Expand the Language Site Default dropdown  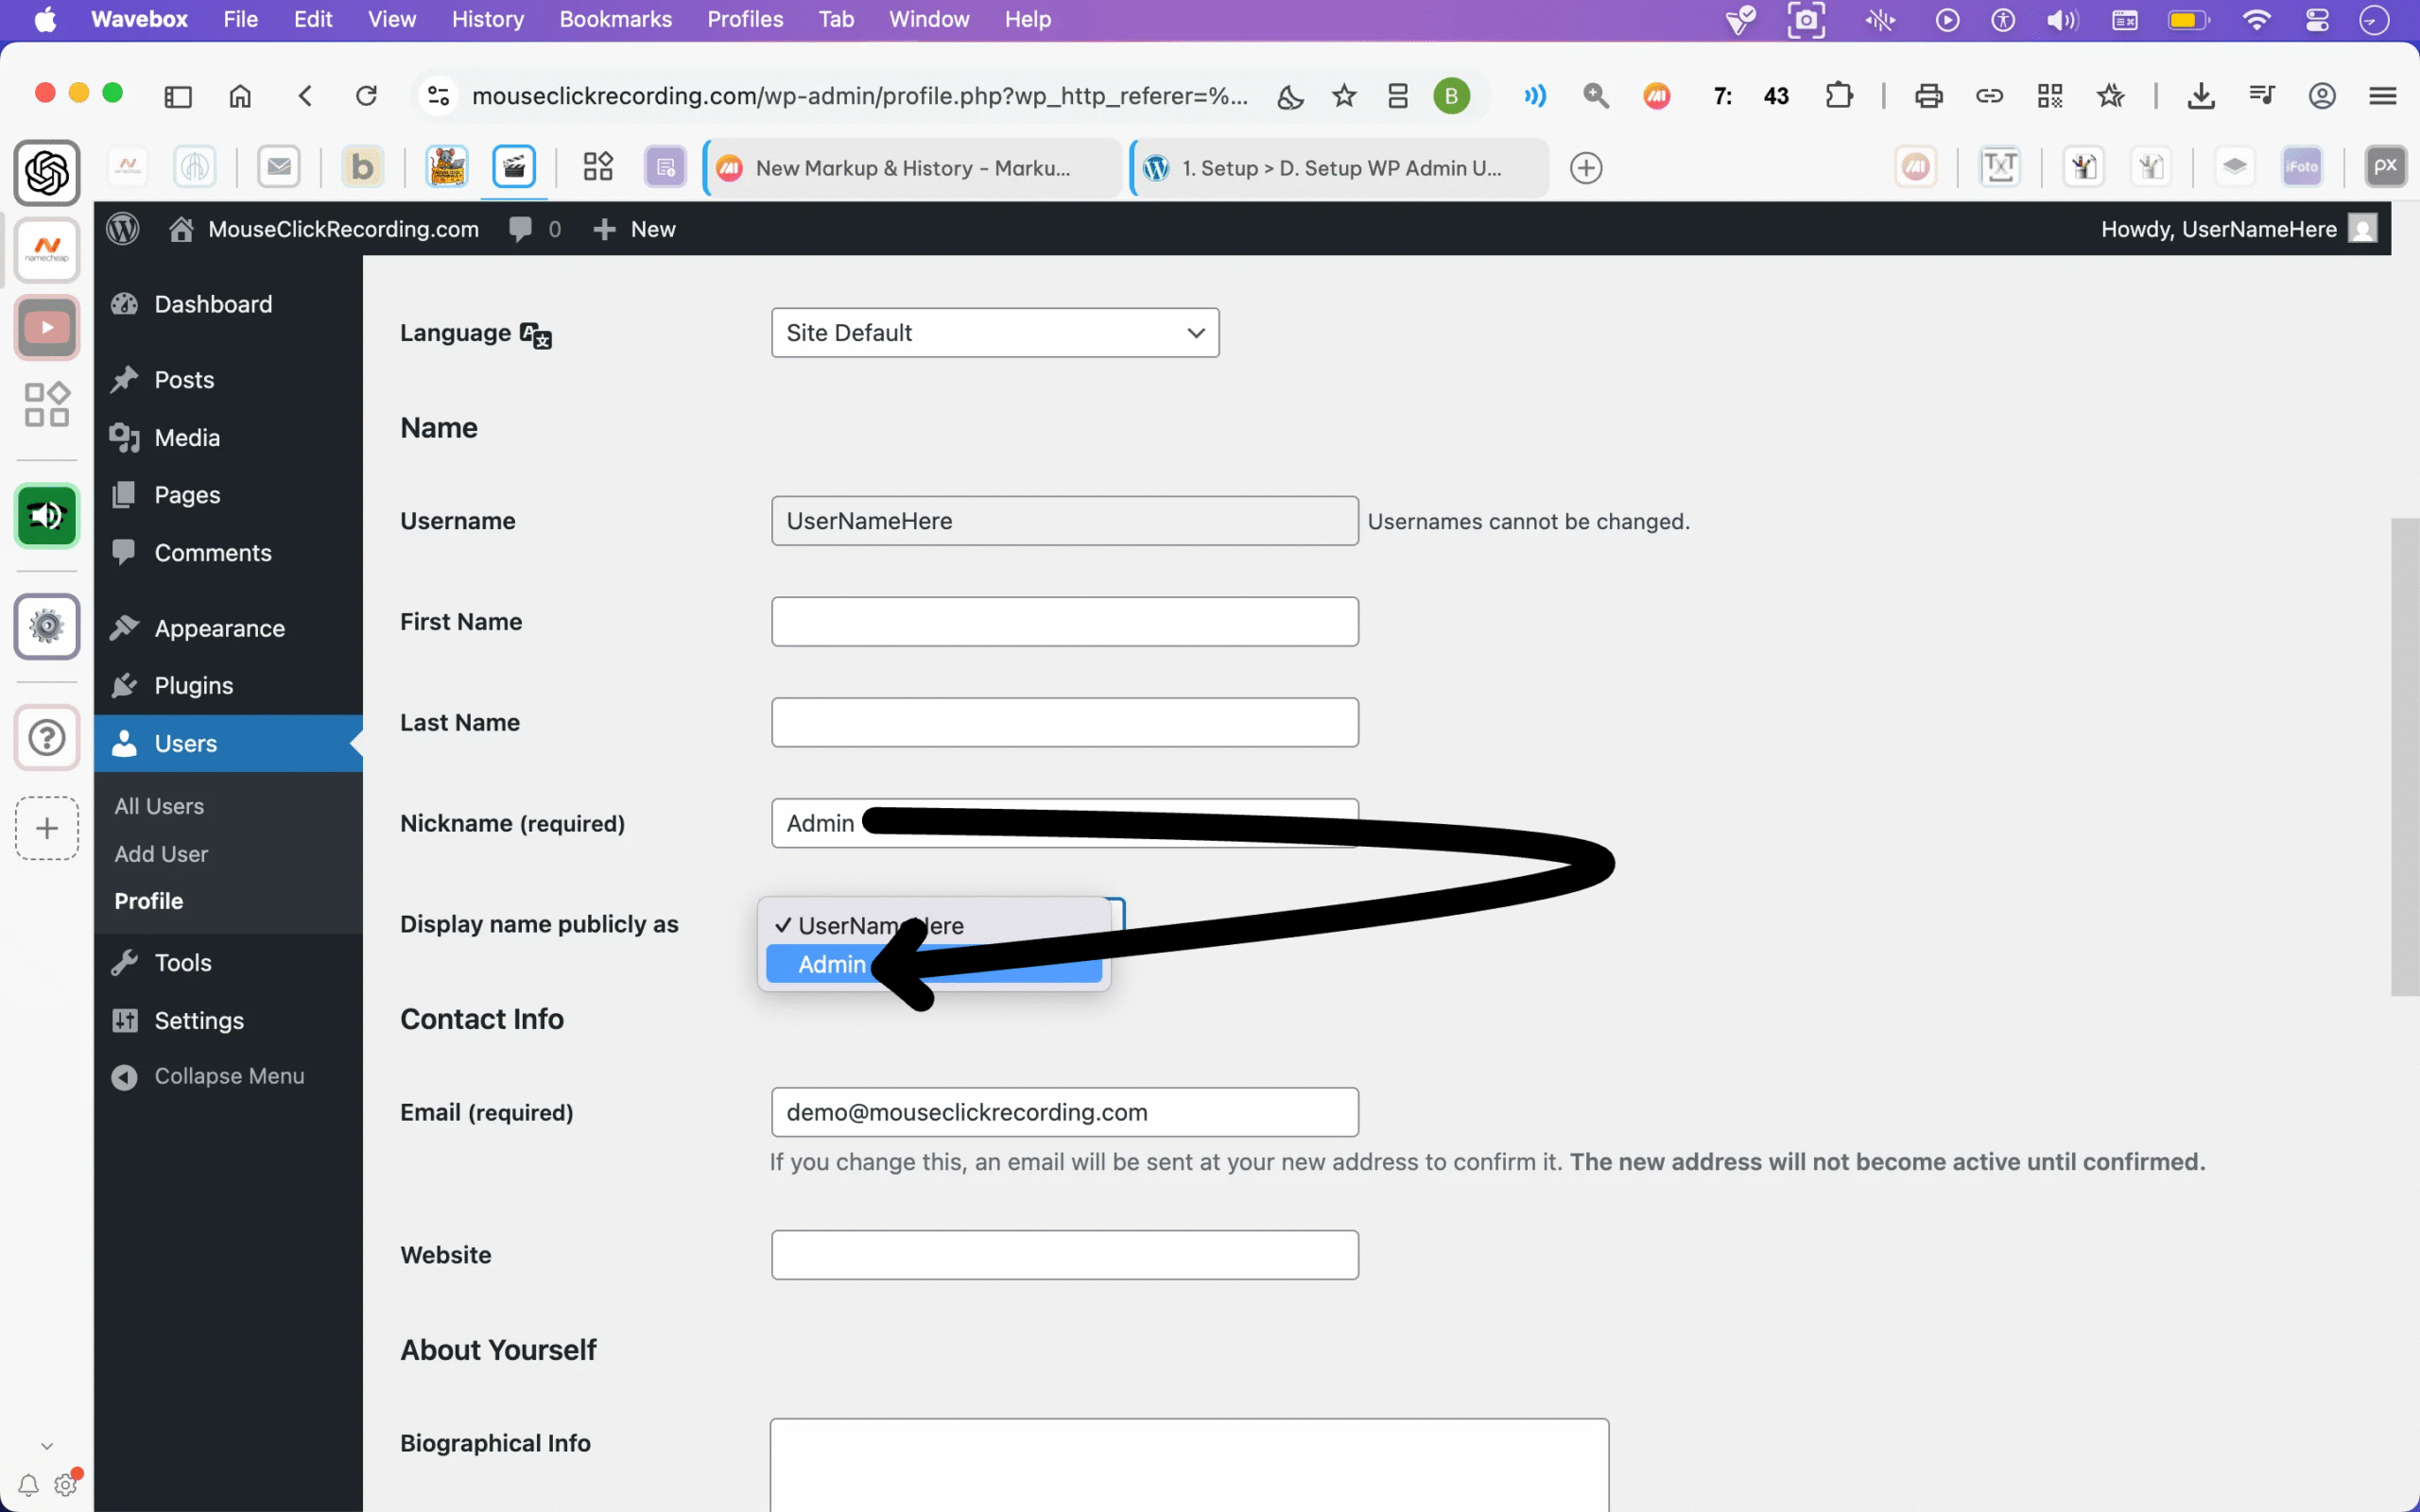click(x=994, y=333)
